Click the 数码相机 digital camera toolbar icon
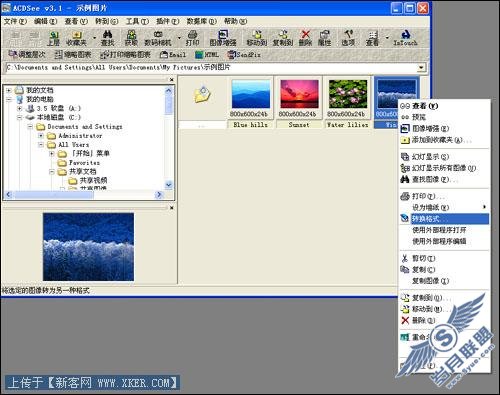The image size is (500, 395). [158, 38]
